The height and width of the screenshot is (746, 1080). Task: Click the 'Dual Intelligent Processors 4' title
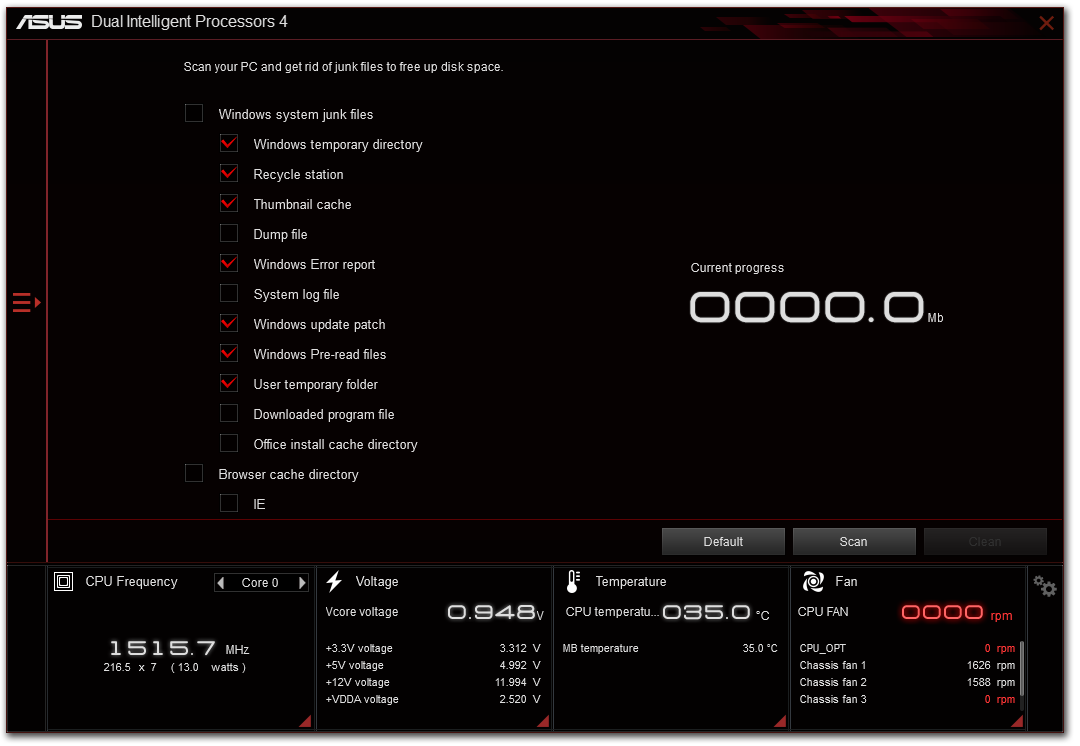click(x=189, y=22)
